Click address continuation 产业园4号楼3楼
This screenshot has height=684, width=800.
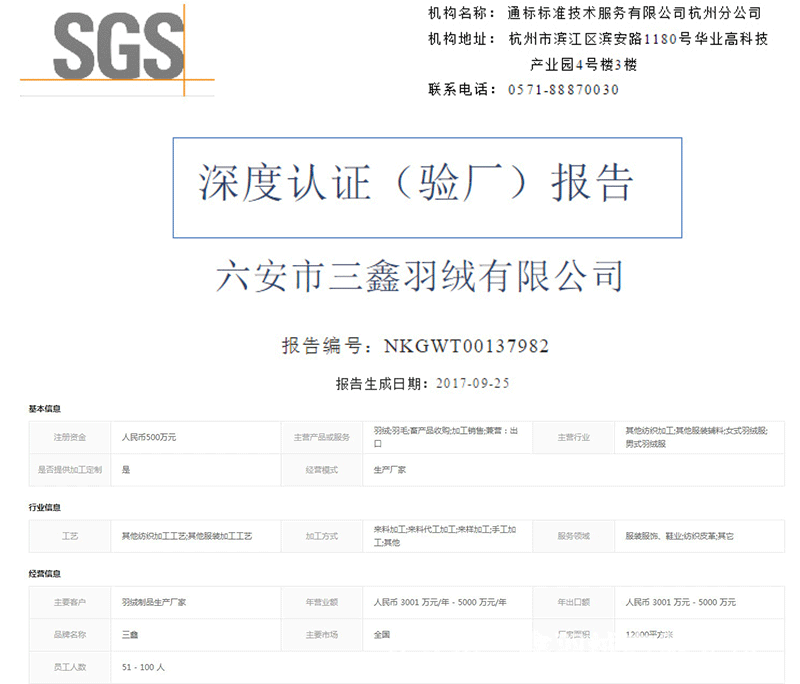(584, 65)
